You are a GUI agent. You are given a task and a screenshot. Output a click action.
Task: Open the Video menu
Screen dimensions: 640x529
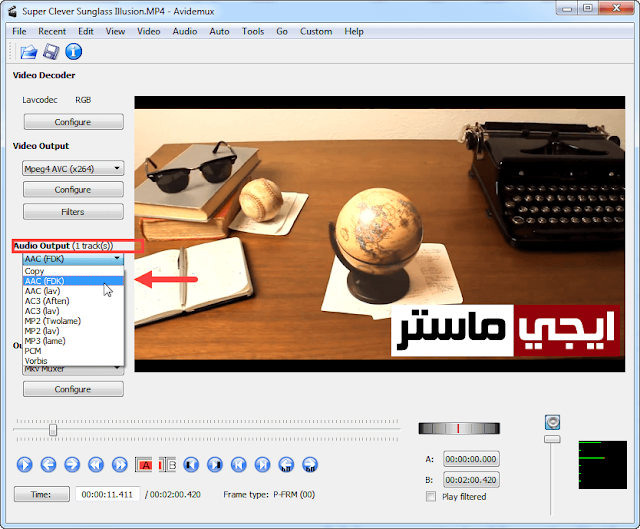tap(149, 31)
